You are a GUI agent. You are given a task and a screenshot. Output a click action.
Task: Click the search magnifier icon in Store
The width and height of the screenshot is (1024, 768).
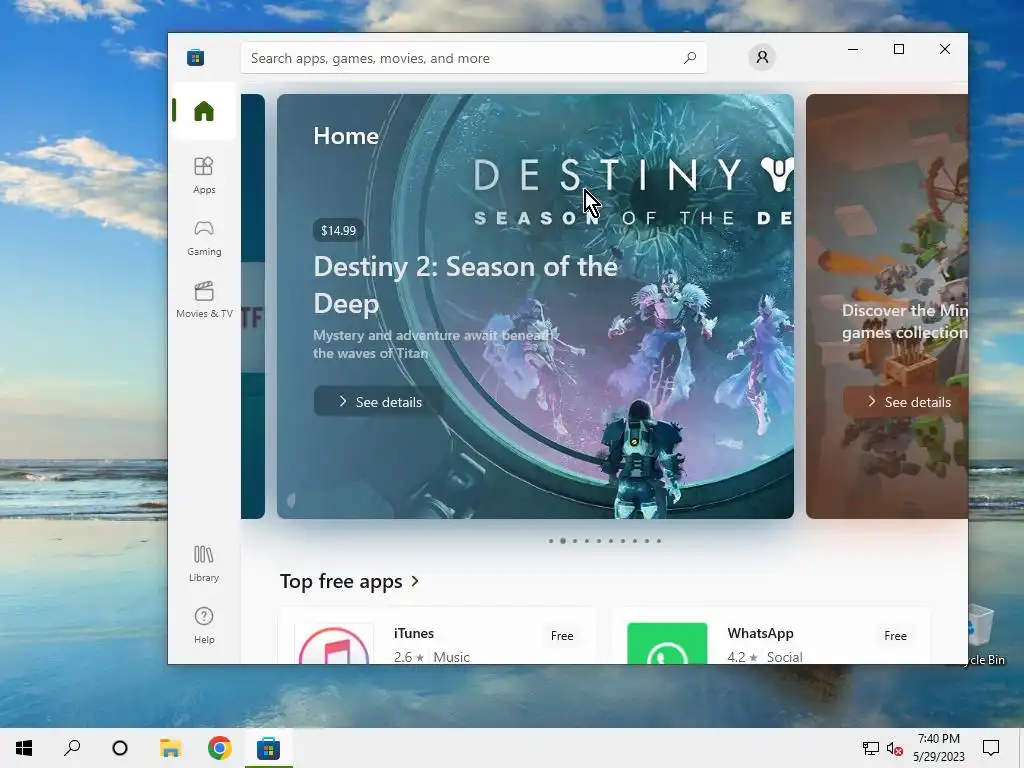[690, 58]
